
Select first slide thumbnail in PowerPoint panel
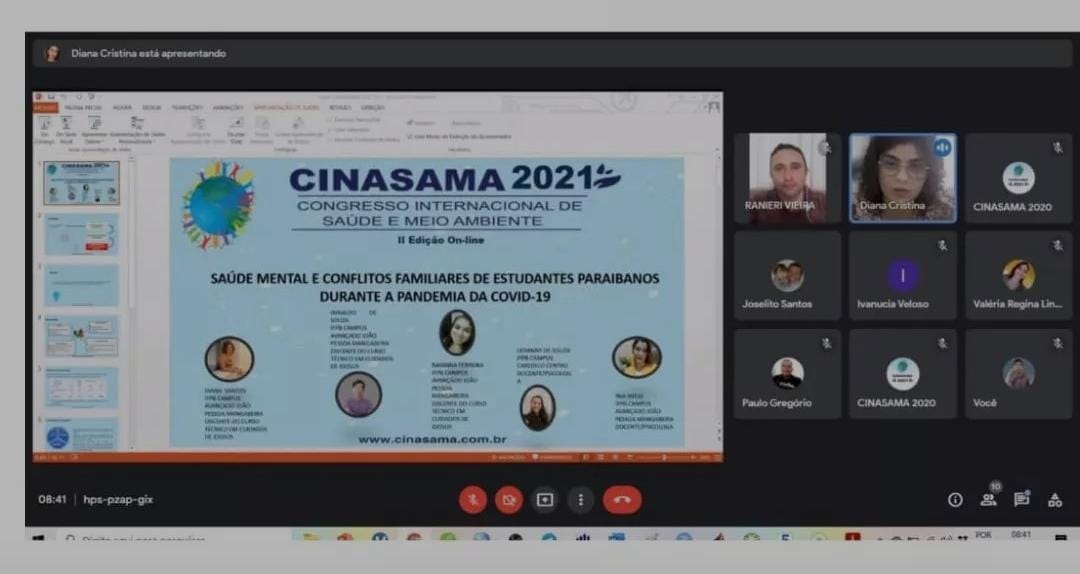[x=81, y=183]
